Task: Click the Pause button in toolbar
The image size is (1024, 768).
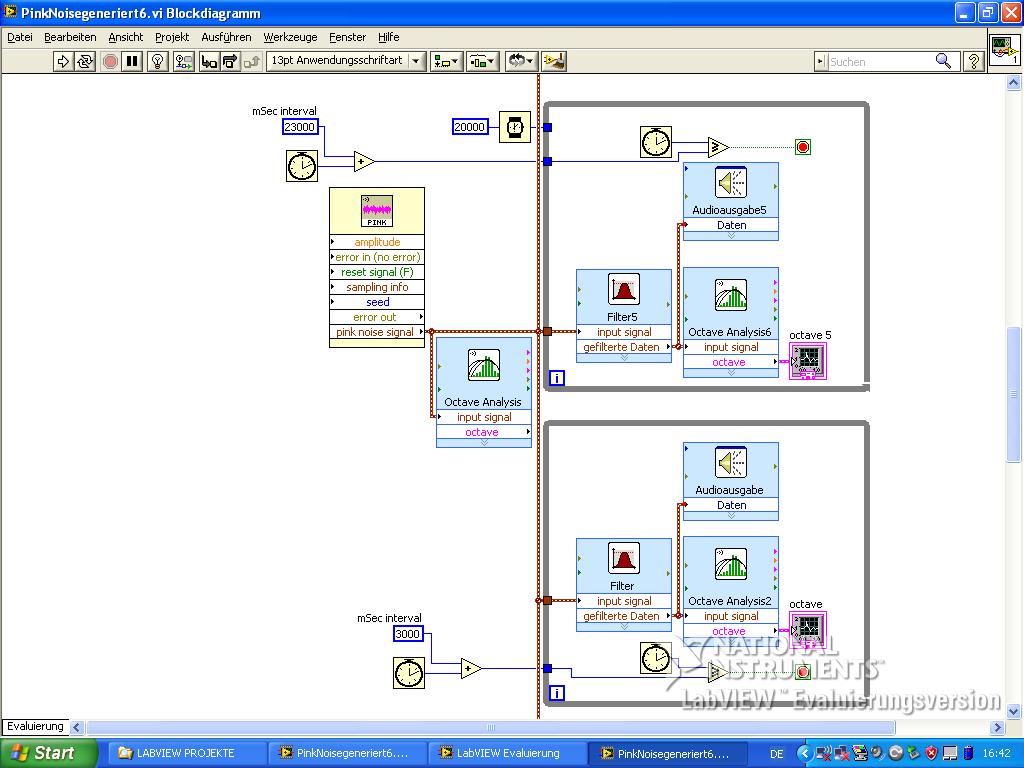Action: (132, 61)
